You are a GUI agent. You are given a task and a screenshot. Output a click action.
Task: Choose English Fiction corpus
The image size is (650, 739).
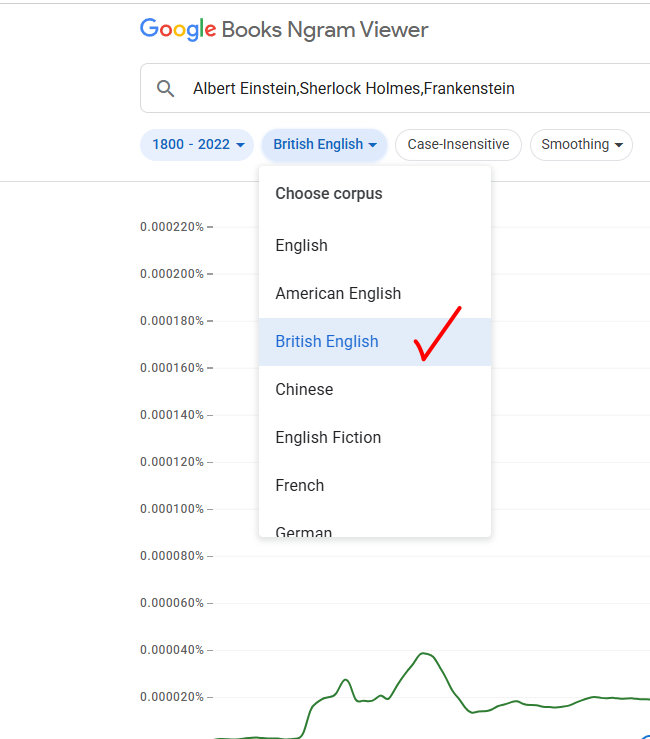click(x=375, y=437)
